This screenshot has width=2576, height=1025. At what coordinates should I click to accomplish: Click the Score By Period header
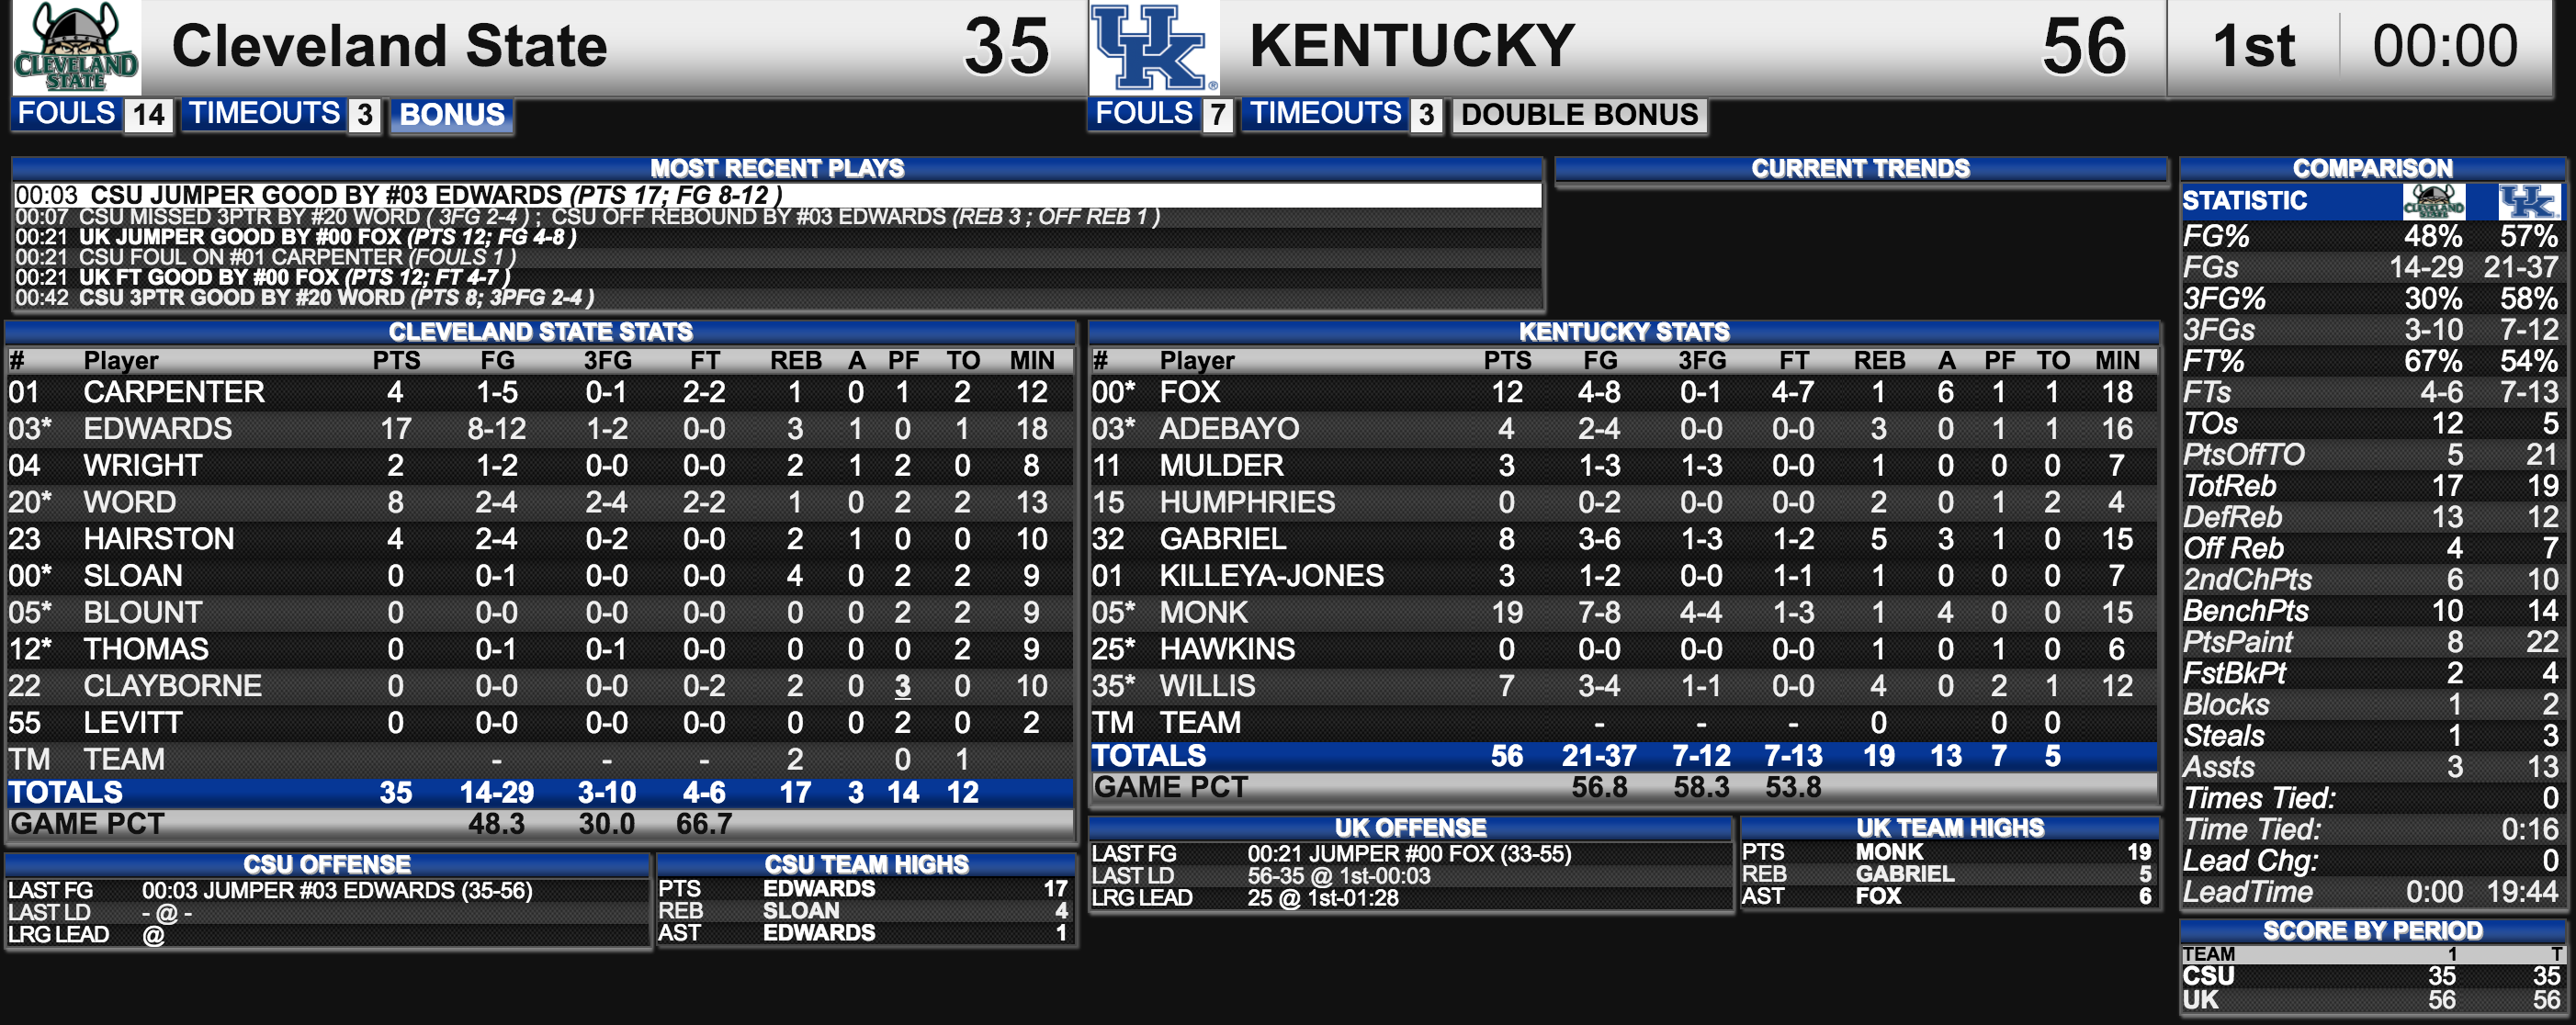coord(2372,931)
